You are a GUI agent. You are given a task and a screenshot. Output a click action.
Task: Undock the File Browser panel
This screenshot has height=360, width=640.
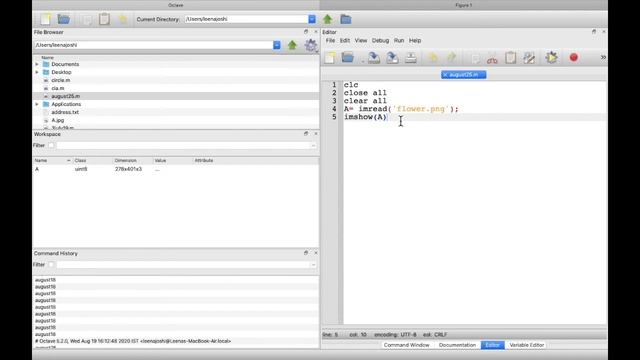[x=306, y=32]
